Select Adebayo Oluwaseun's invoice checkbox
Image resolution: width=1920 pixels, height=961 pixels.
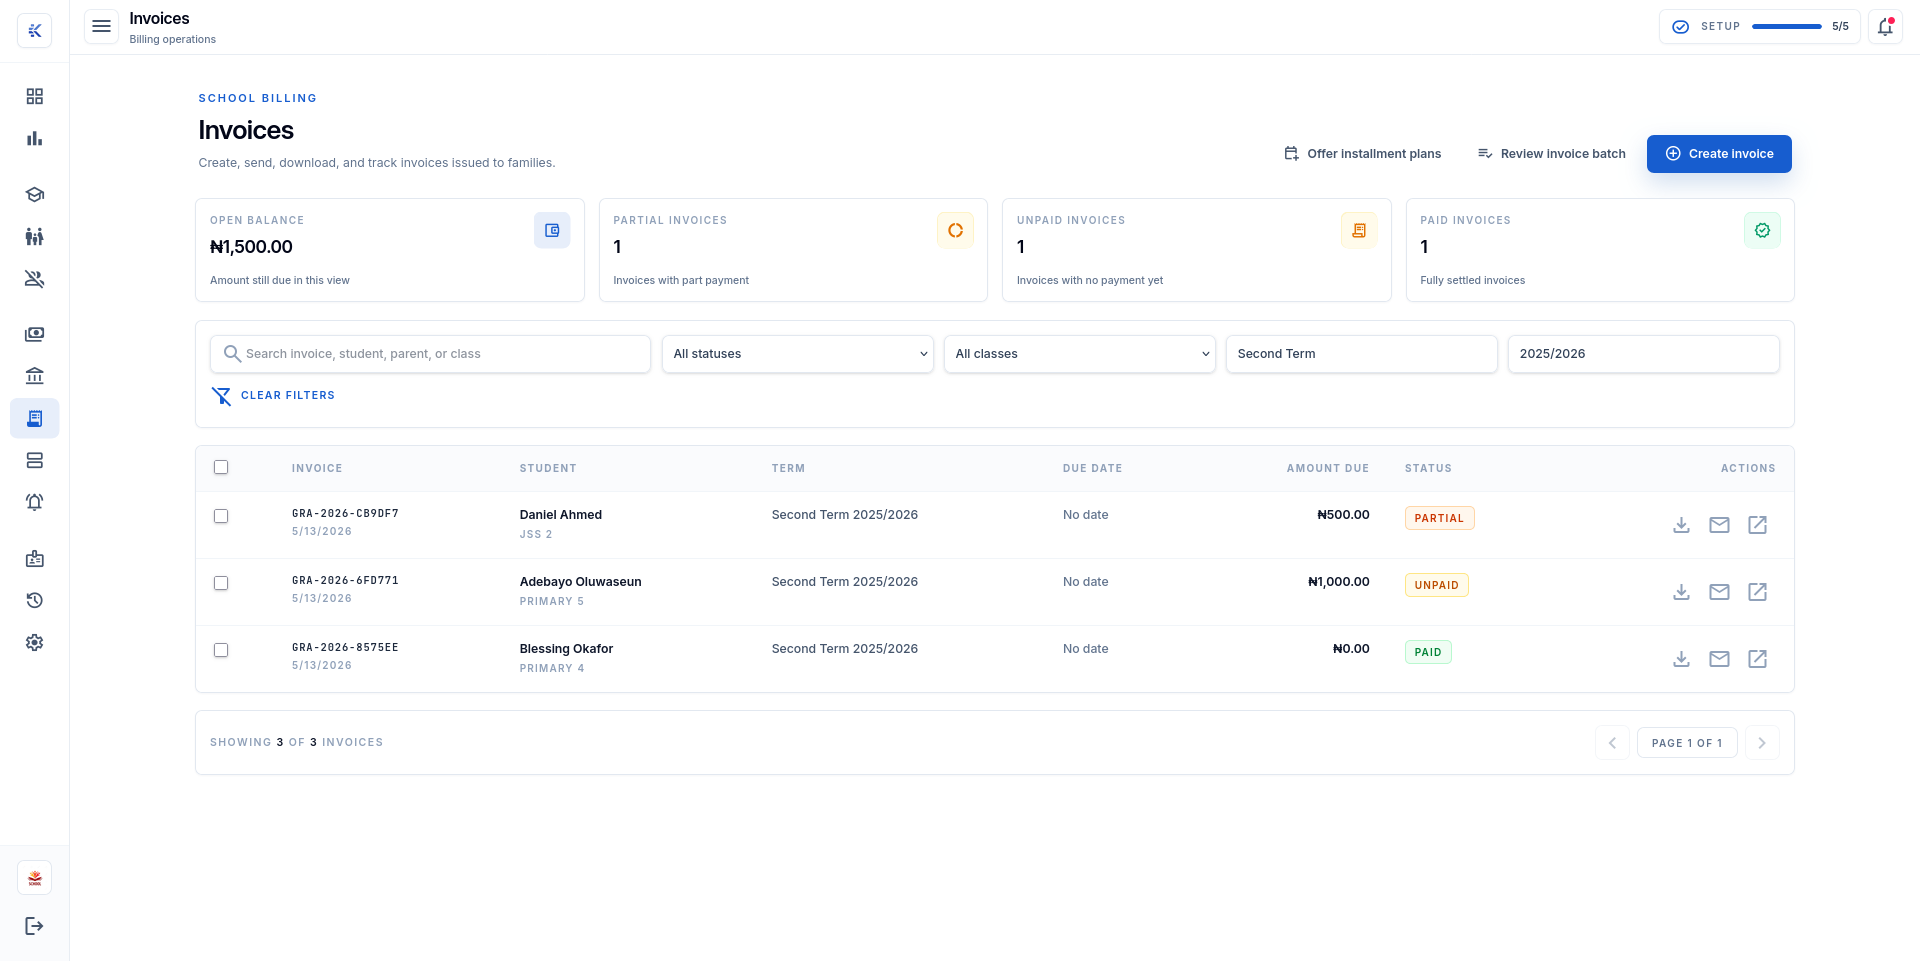click(x=221, y=583)
